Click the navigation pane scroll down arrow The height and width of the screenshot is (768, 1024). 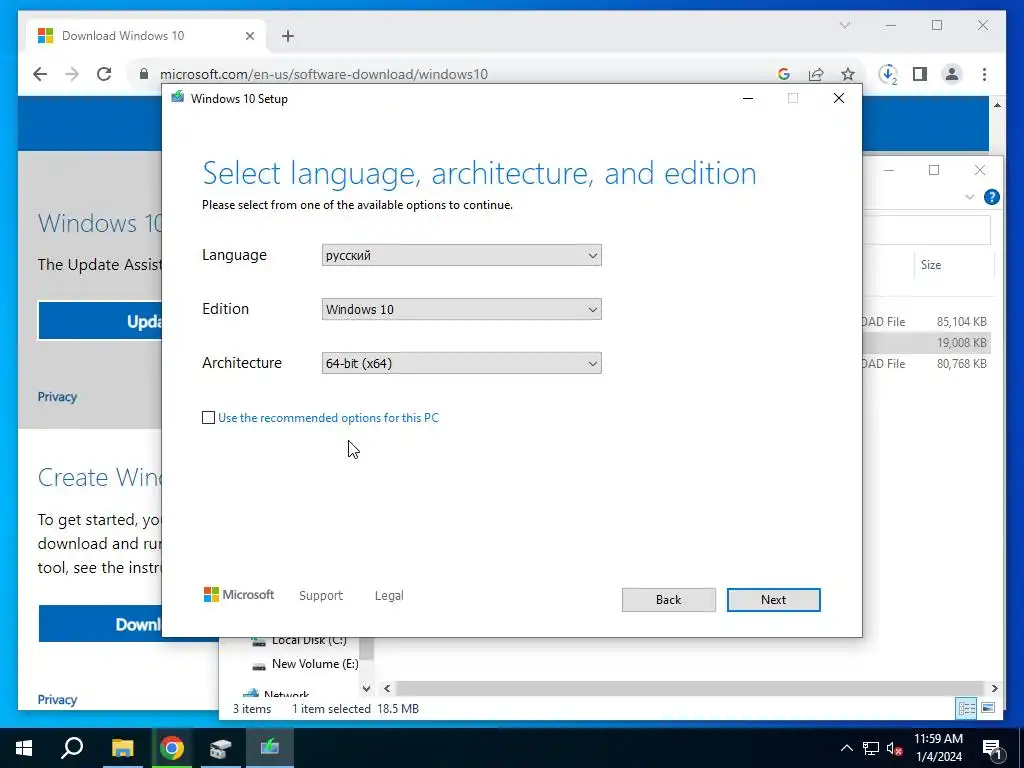tap(366, 688)
